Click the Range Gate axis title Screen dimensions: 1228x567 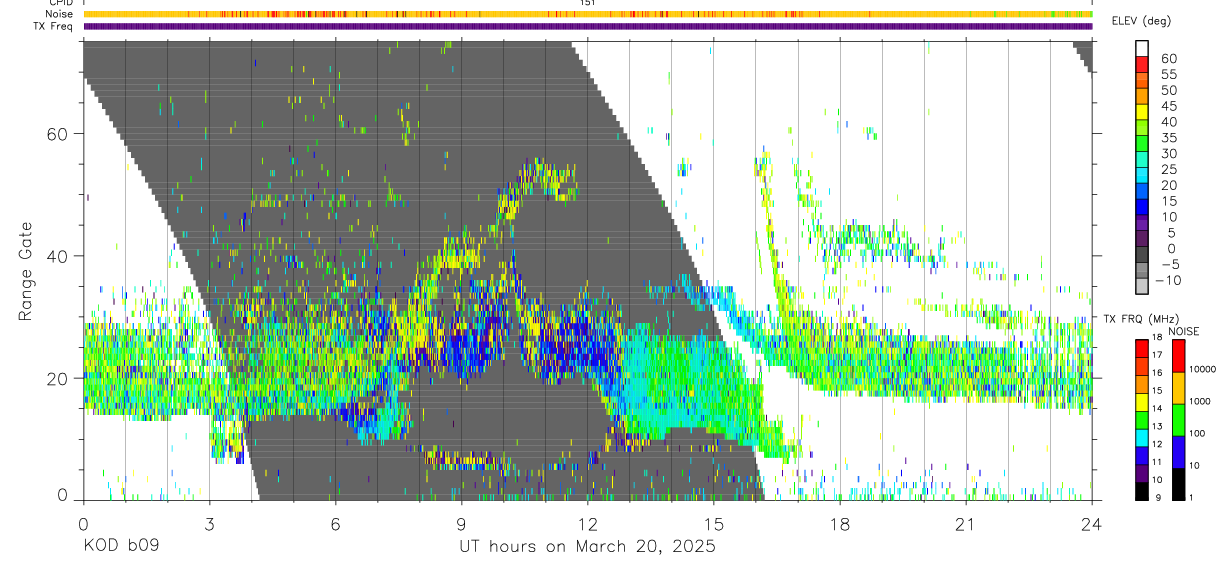pos(26,271)
